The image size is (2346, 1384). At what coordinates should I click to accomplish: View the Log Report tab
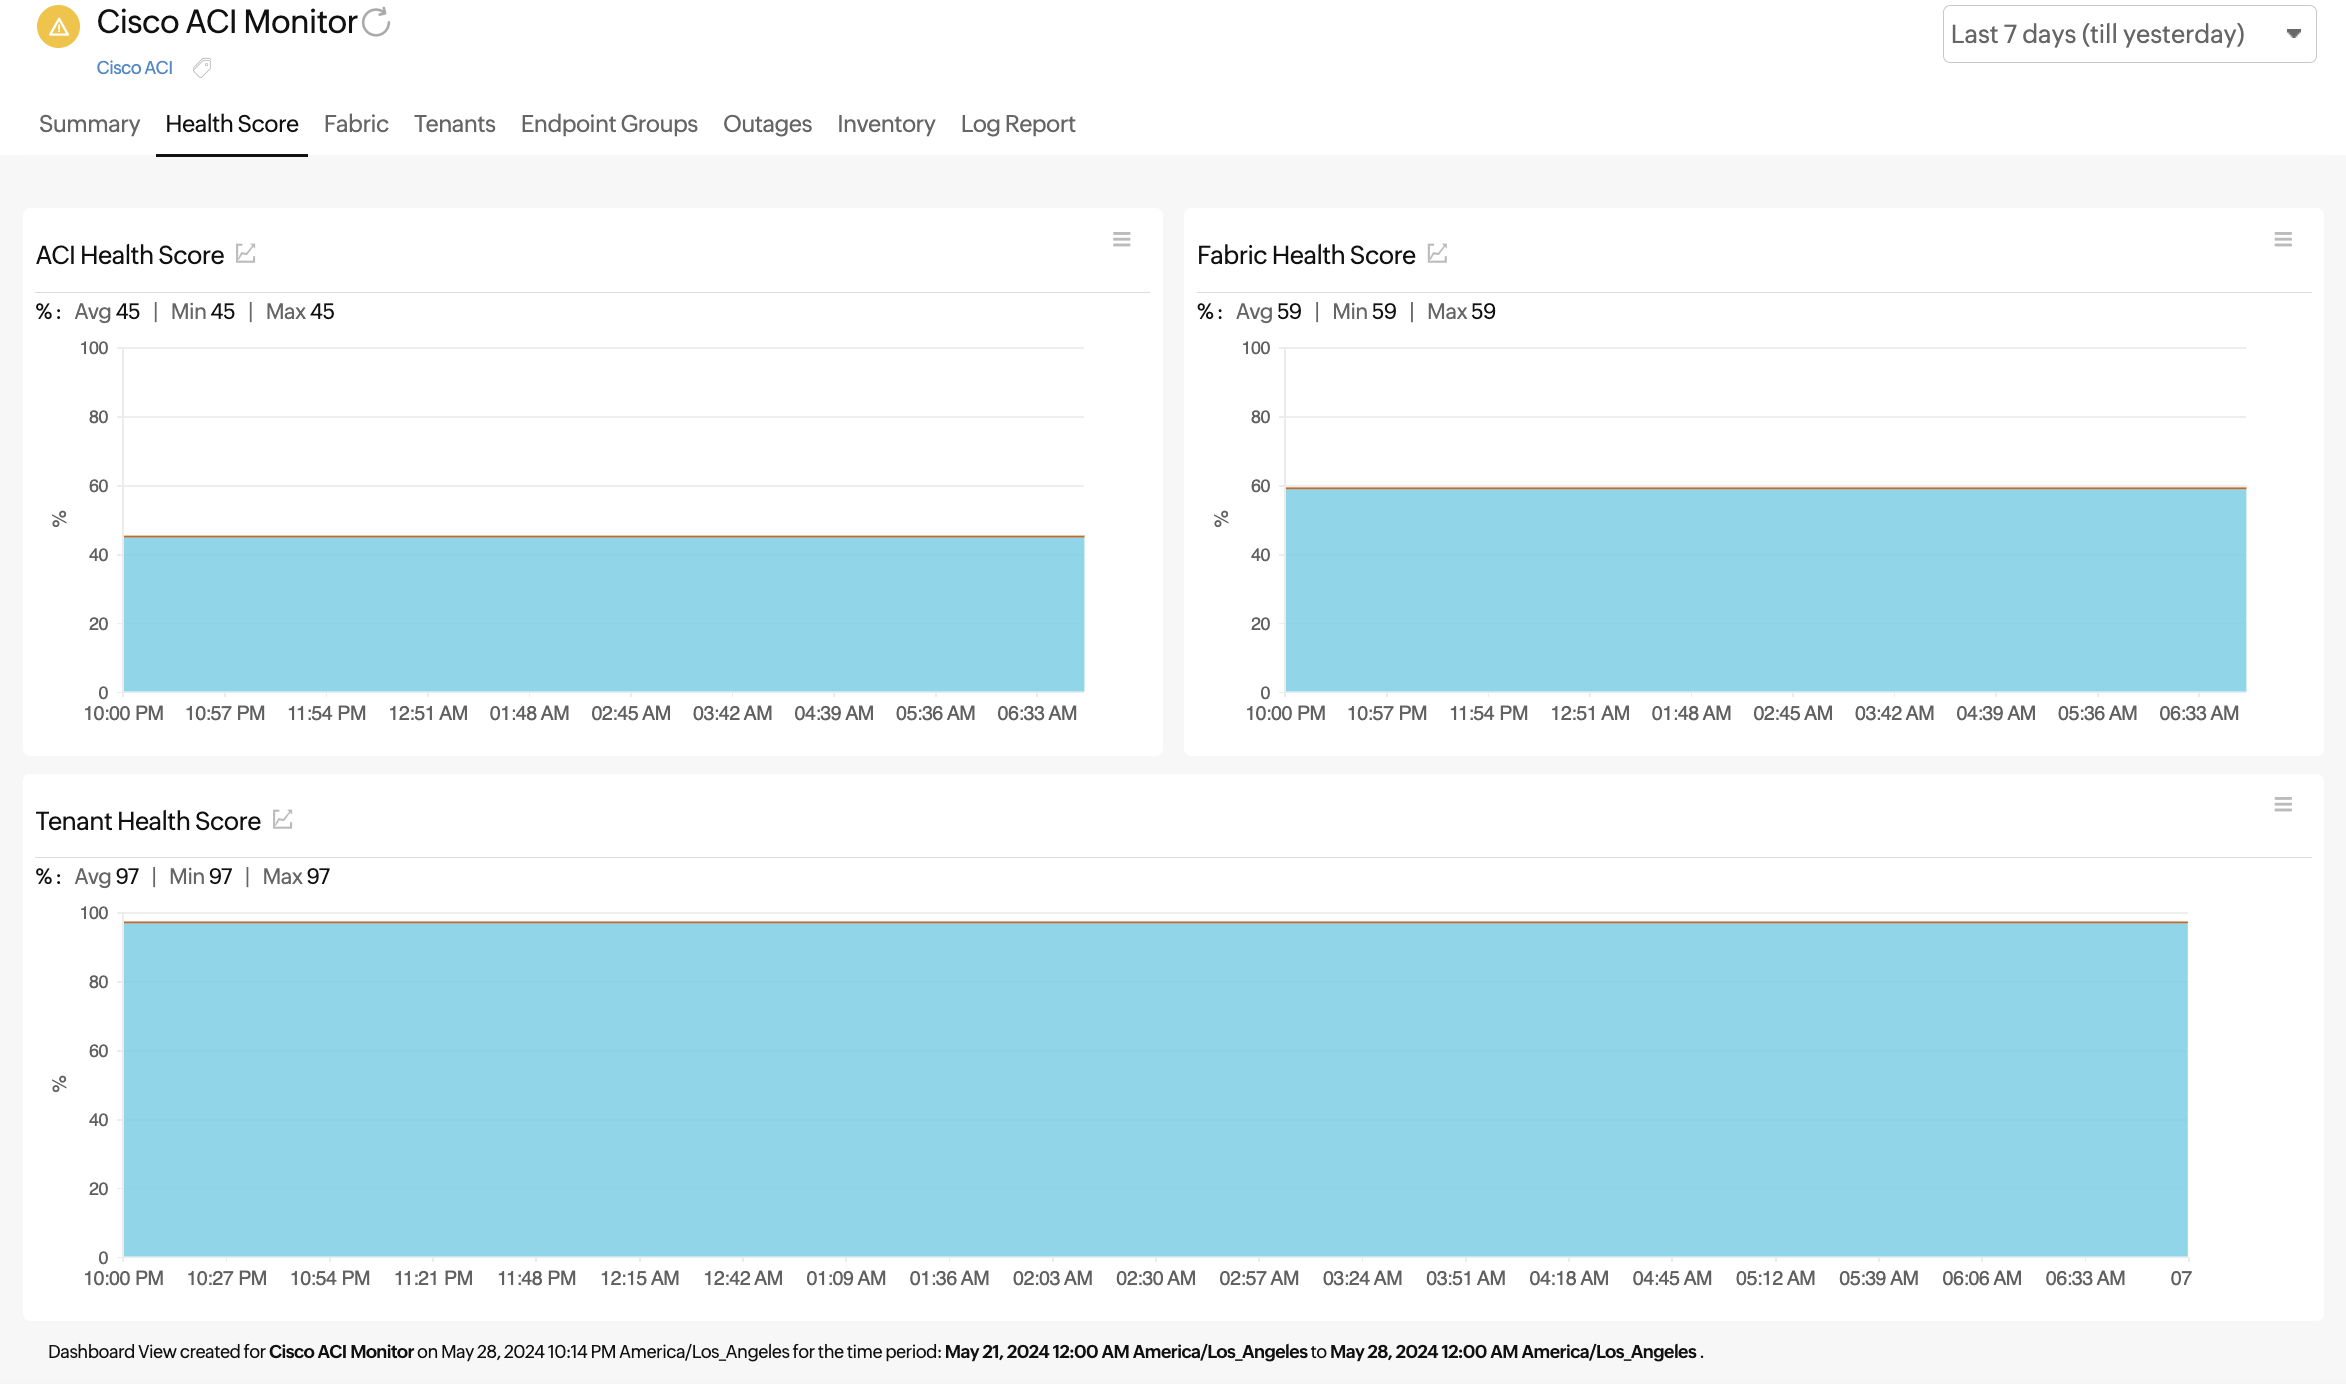1018,124
